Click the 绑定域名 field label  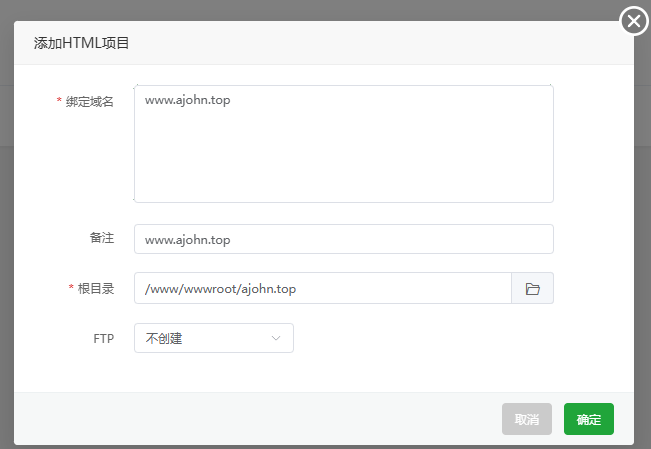coord(89,101)
